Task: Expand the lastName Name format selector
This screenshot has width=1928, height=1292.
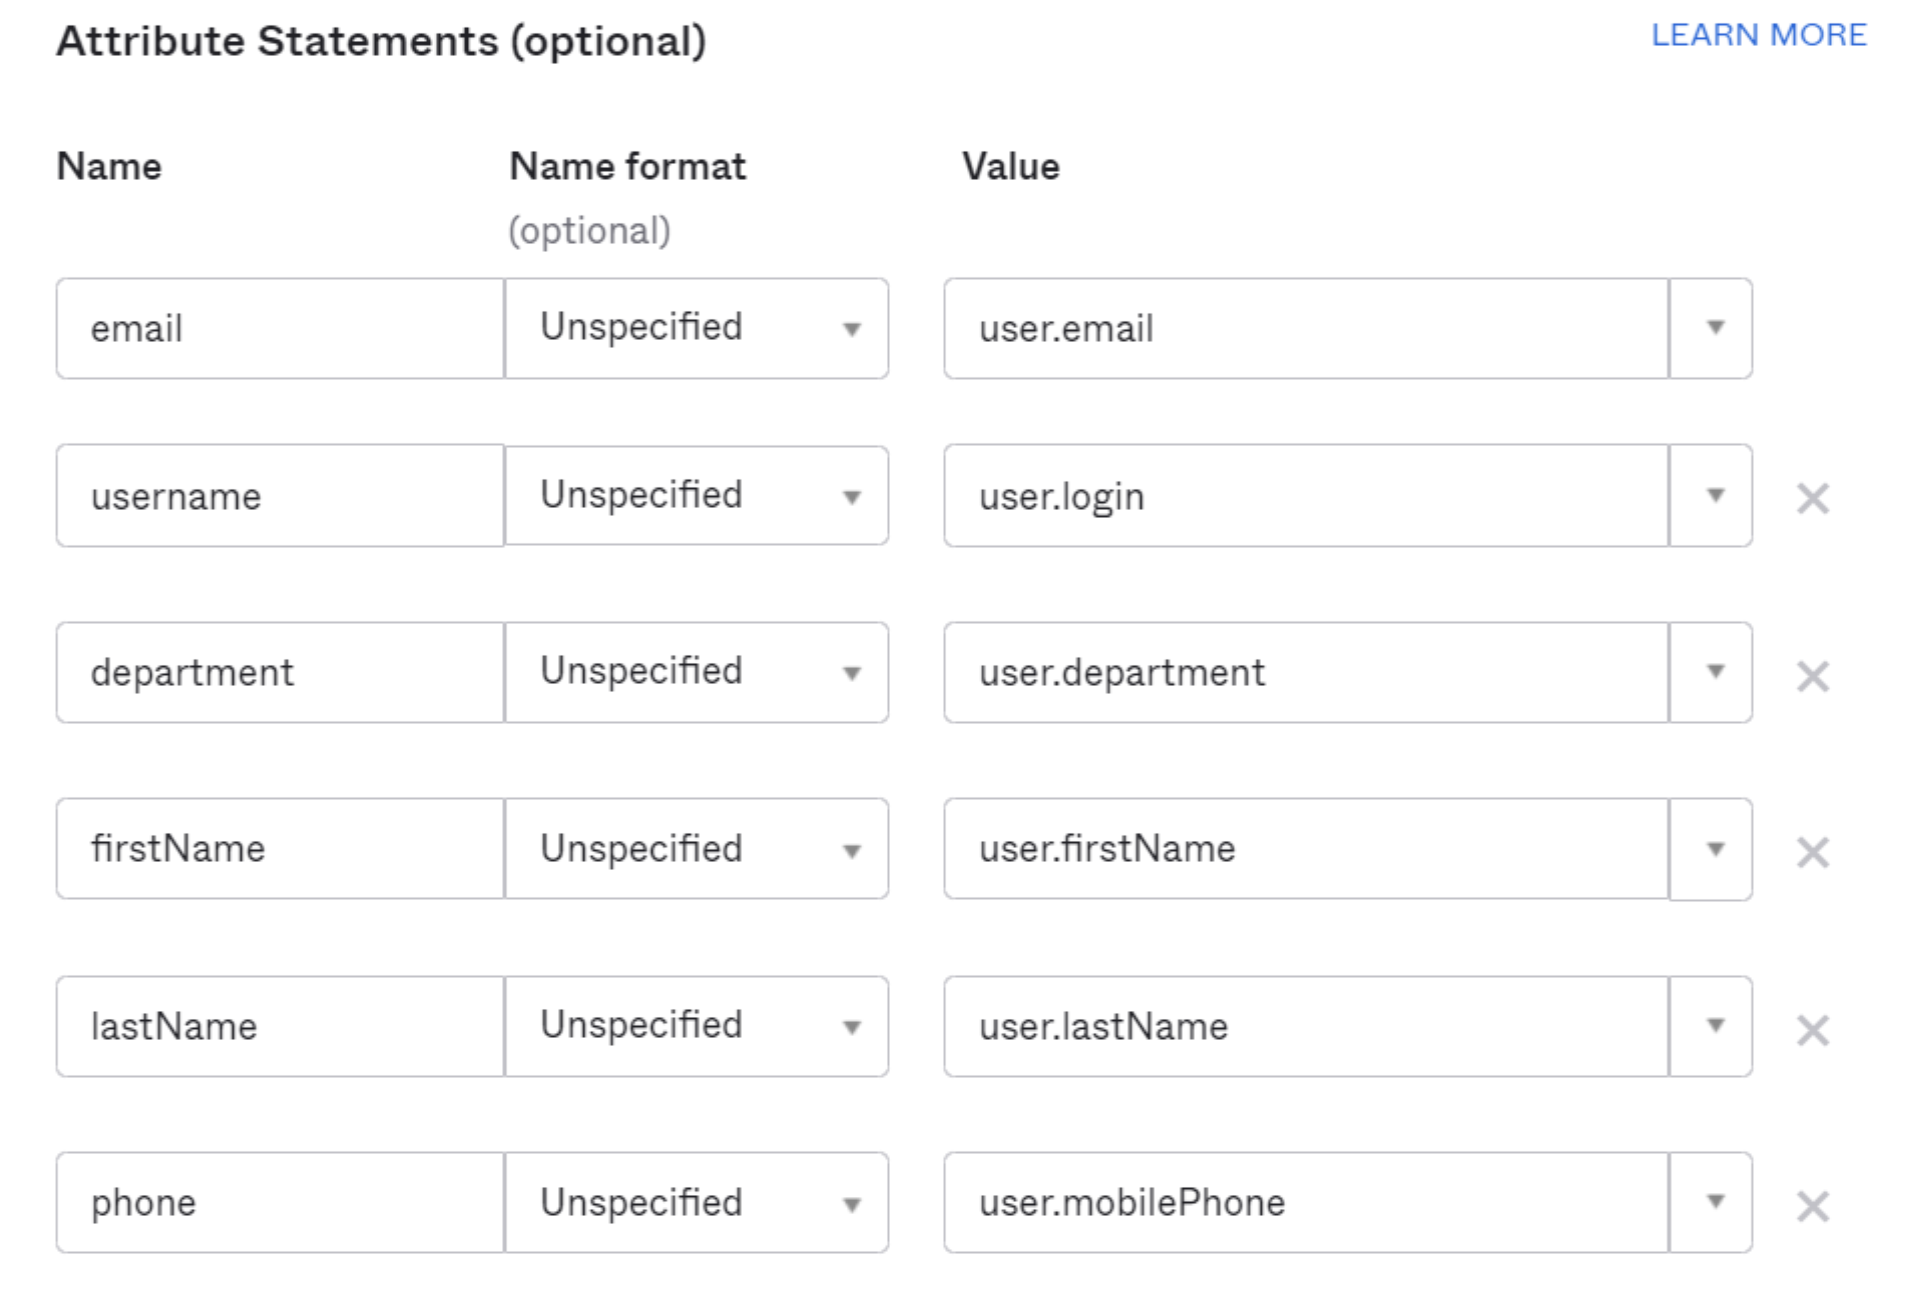Action: [852, 1025]
